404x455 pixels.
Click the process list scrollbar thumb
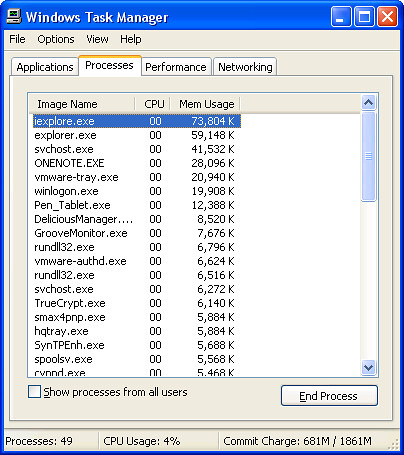[368, 156]
